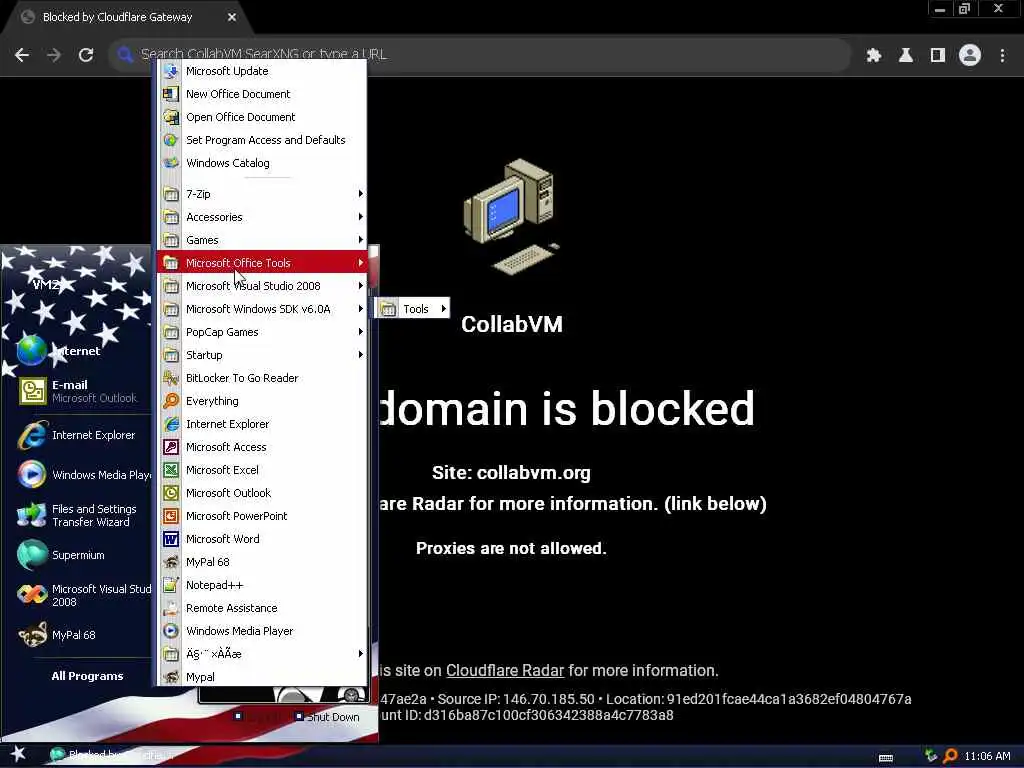This screenshot has width=1024, height=768.
Task: Click the Windows Catalog icon
Action: click(171, 163)
